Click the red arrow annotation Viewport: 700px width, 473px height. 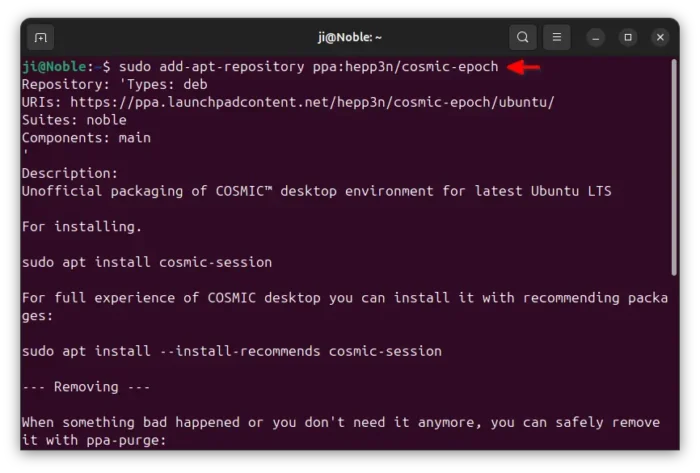[524, 67]
